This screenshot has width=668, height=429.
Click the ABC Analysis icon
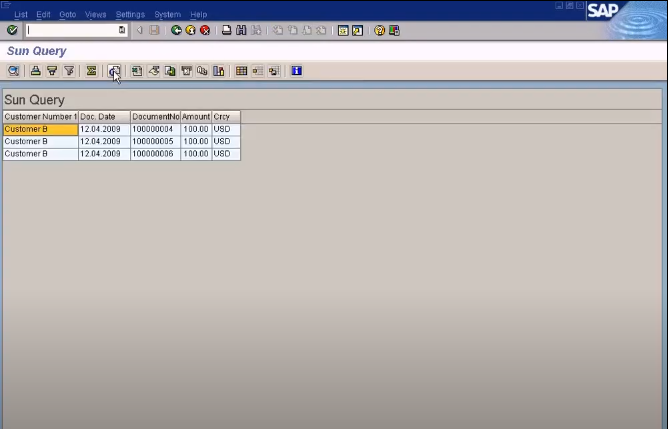(202, 71)
